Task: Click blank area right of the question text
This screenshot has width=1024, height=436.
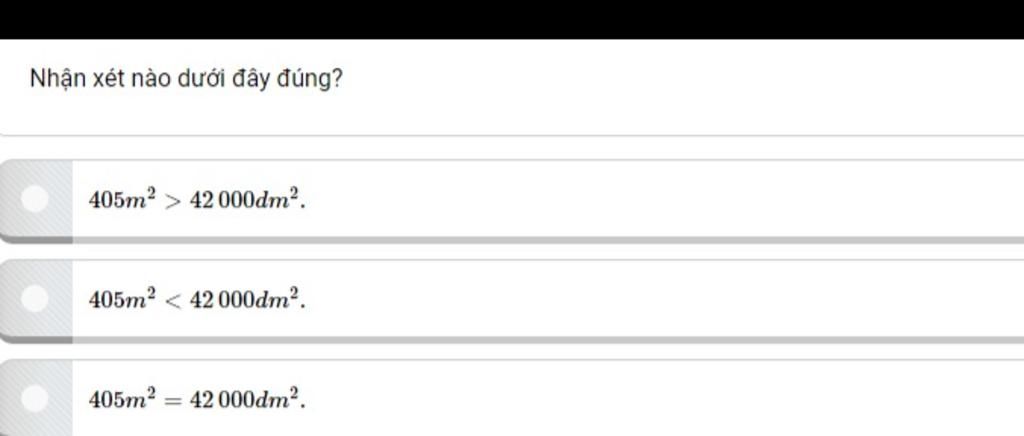Action: pos(650,78)
